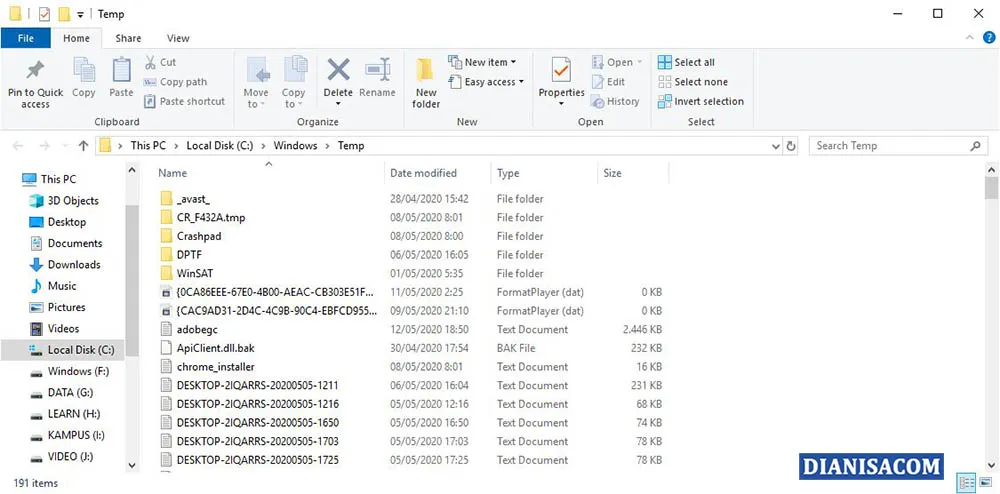
Task: Select the WinSAT folder
Action: click(x=186, y=273)
